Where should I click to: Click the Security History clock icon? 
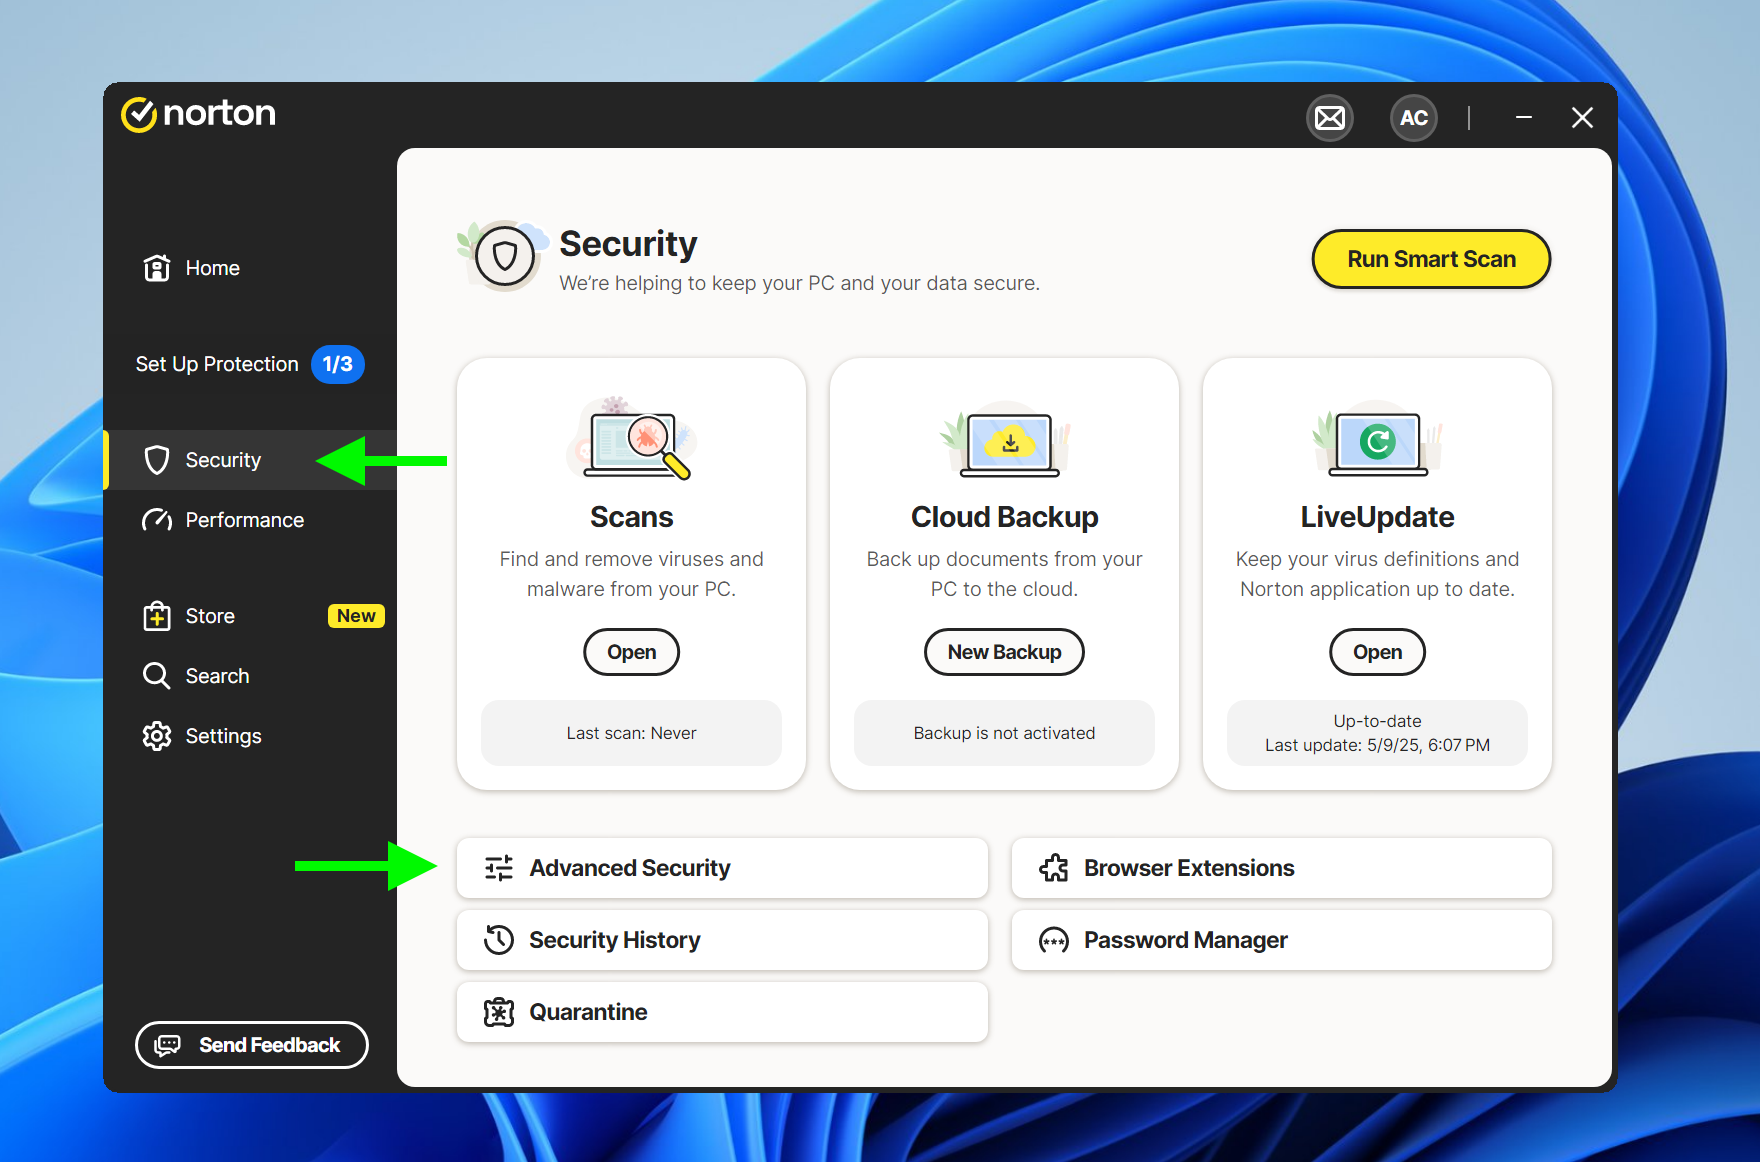[499, 940]
